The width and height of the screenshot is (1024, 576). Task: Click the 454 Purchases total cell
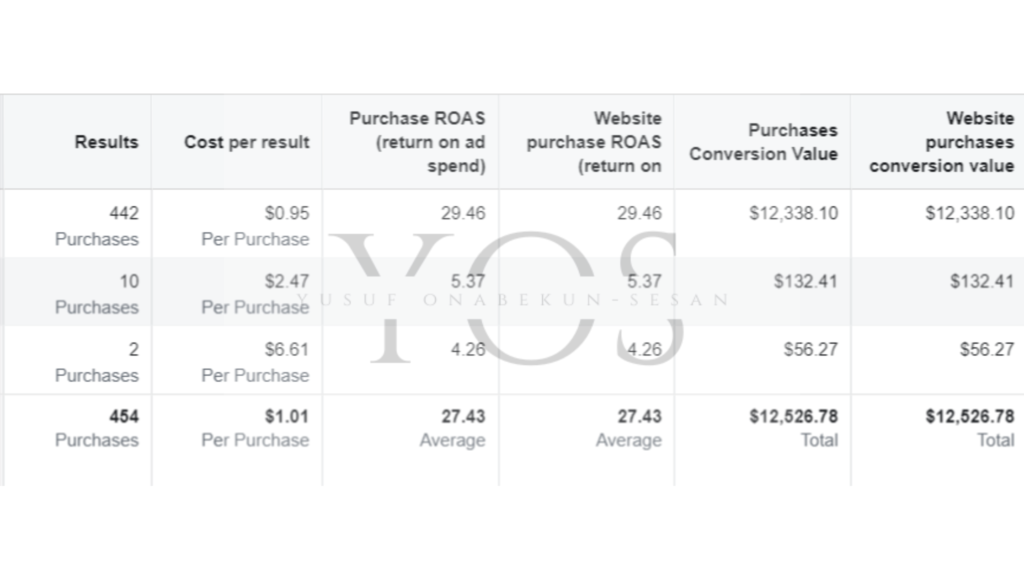(x=97, y=428)
